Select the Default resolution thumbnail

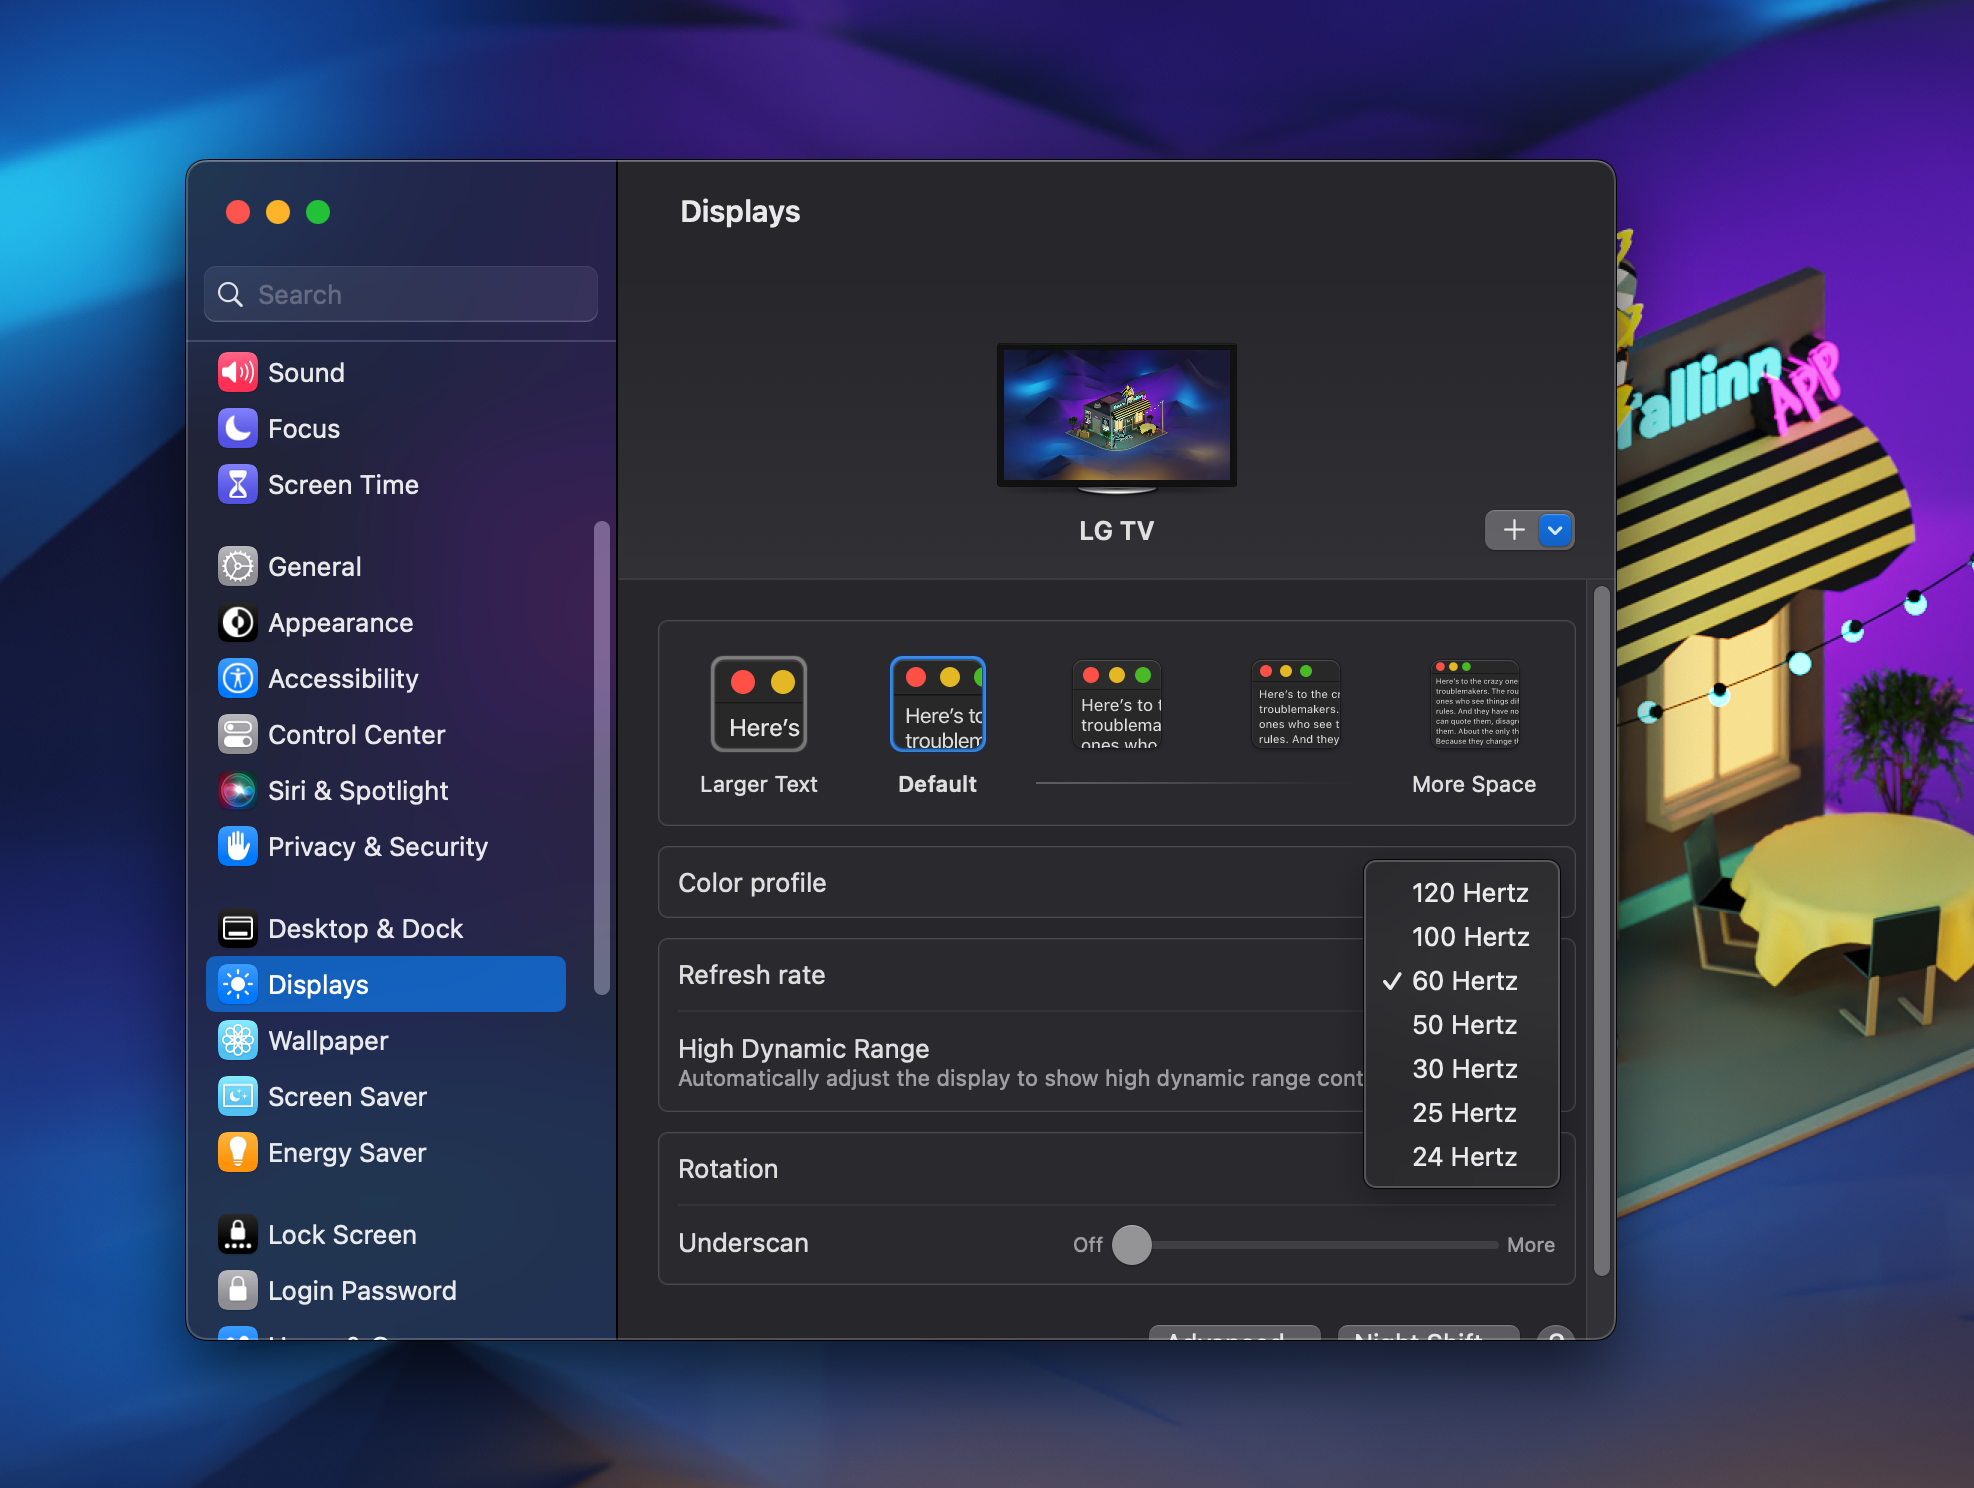[938, 704]
